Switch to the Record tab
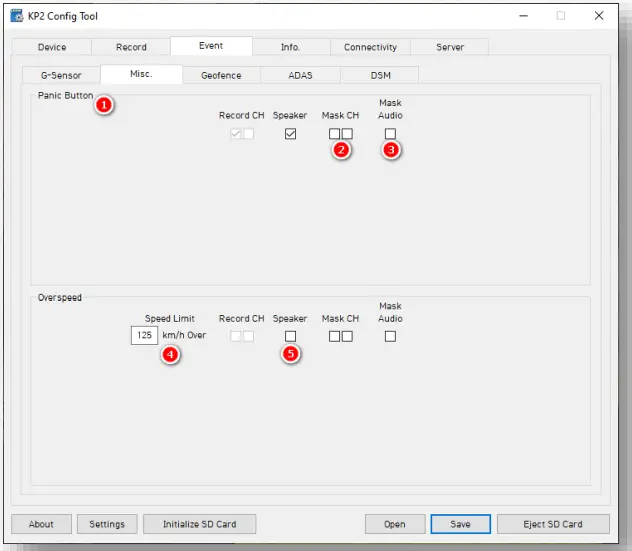The width and height of the screenshot is (632, 551). point(131,47)
